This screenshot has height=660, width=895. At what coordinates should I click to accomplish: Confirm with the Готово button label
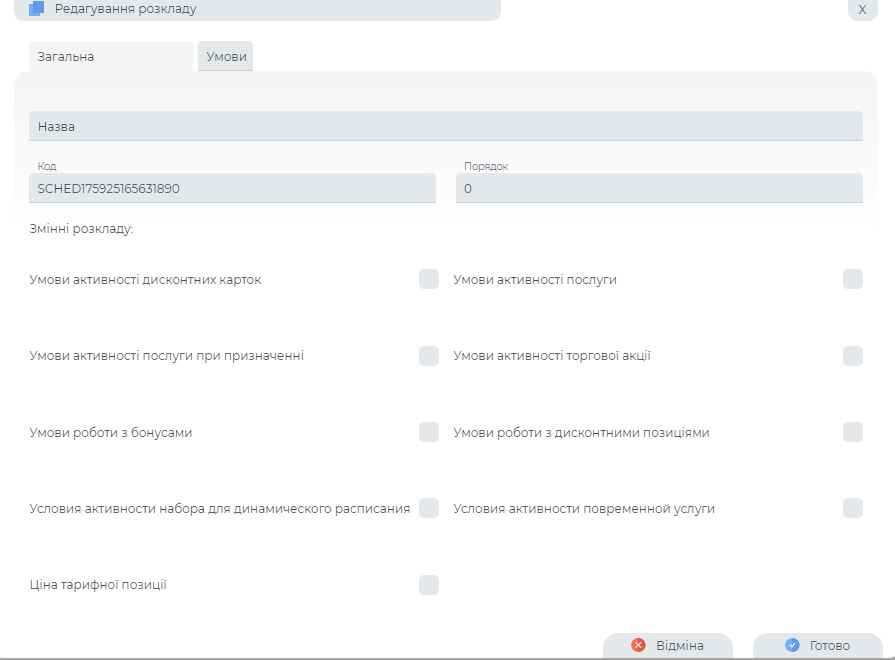coord(830,645)
